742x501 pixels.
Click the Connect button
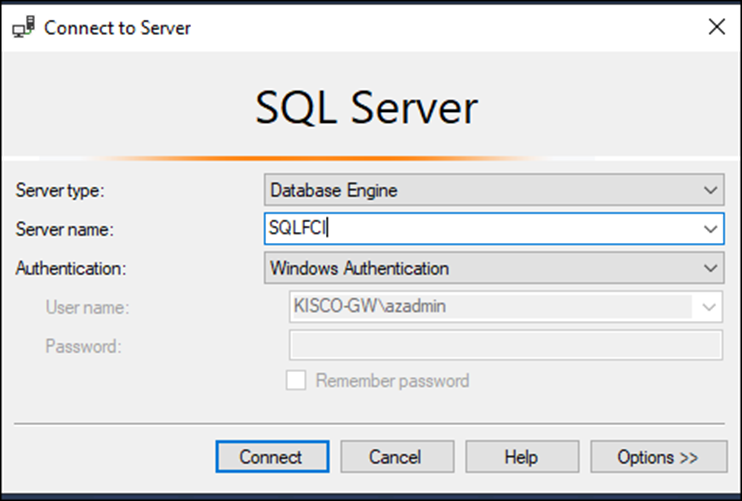pos(272,457)
